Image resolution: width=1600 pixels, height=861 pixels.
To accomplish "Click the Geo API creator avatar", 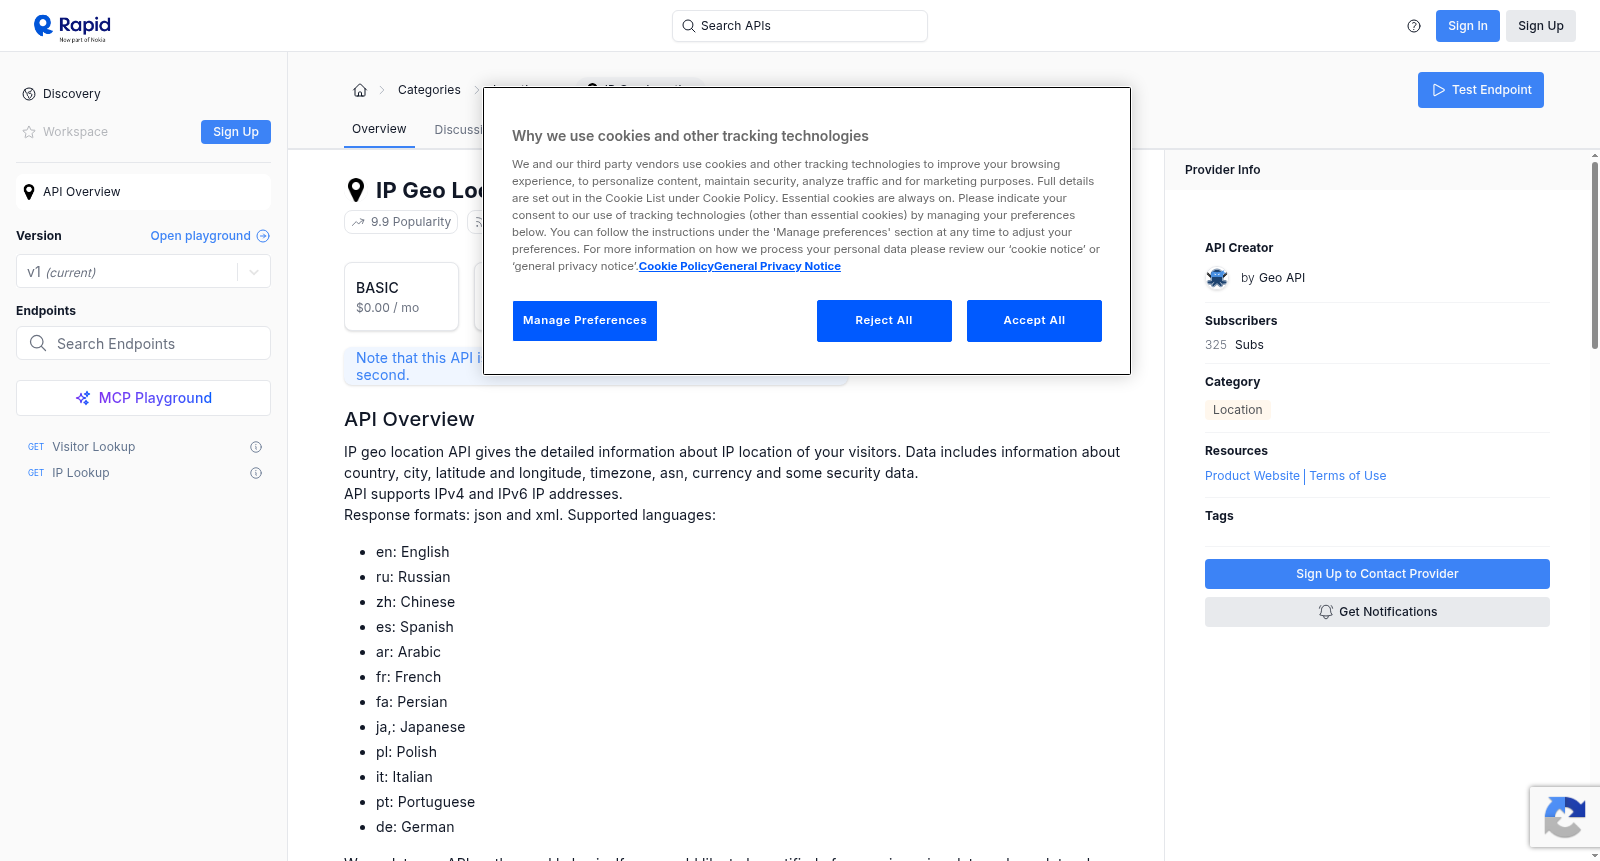I will 1217,278.
